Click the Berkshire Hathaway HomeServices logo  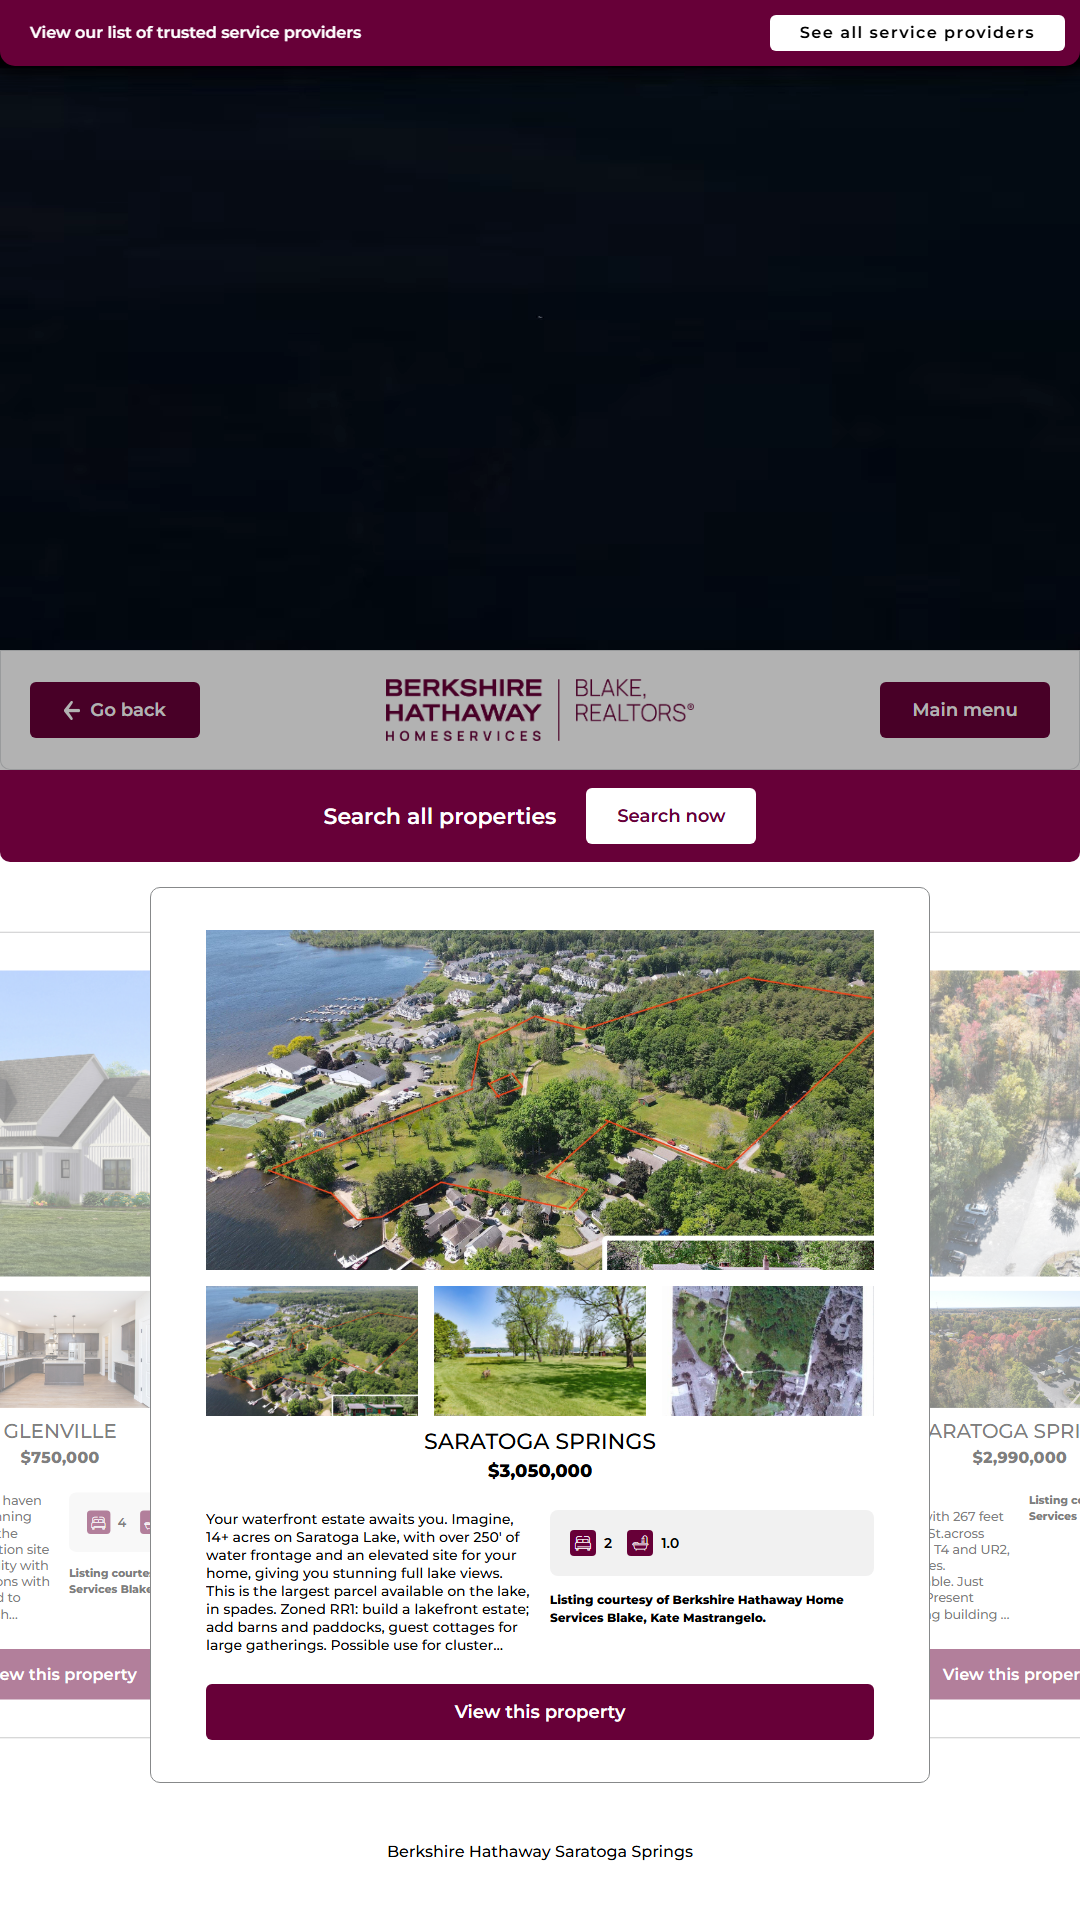(464, 709)
